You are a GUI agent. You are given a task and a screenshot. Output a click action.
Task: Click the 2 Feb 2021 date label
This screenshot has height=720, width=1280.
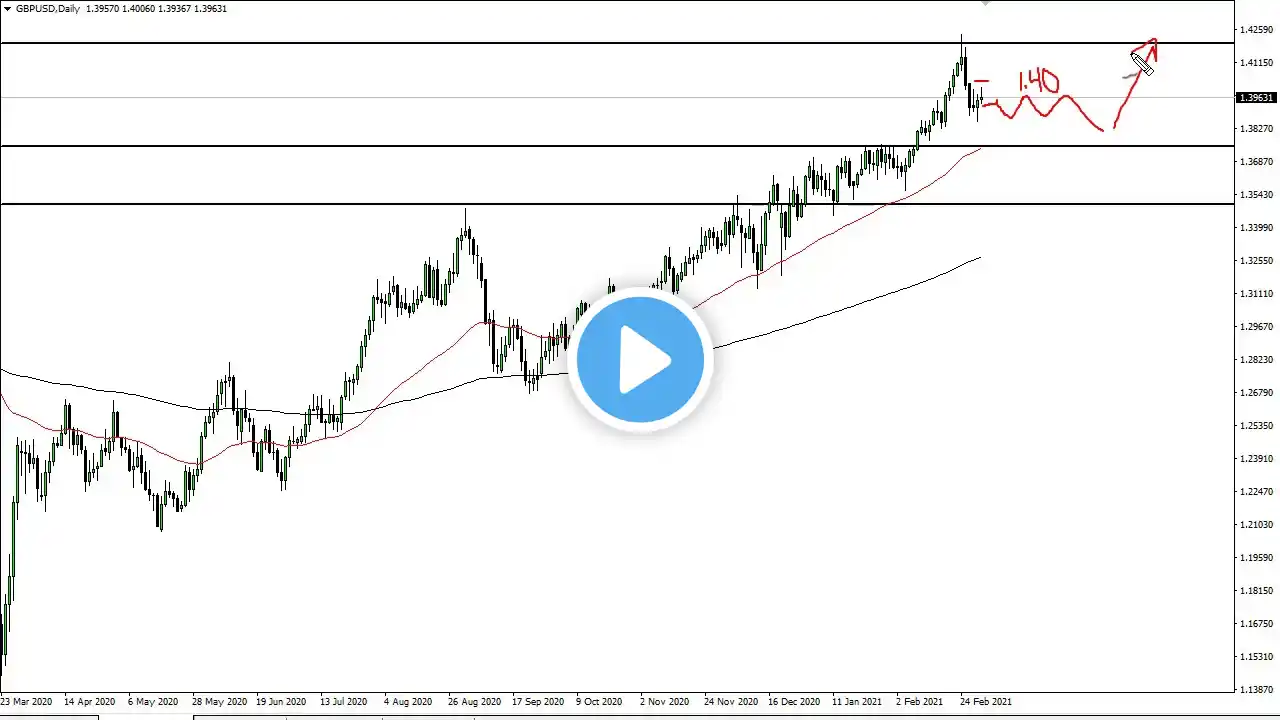pos(921,702)
